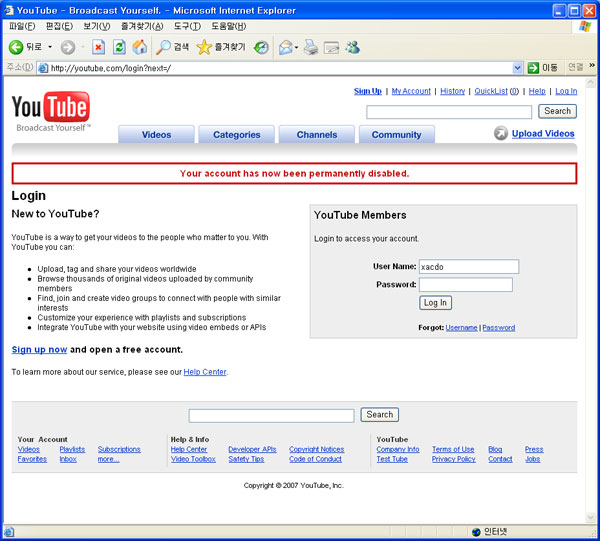Image resolution: width=600 pixels, height=541 pixels.
Task: Click the status bar page icon
Action: point(9,532)
